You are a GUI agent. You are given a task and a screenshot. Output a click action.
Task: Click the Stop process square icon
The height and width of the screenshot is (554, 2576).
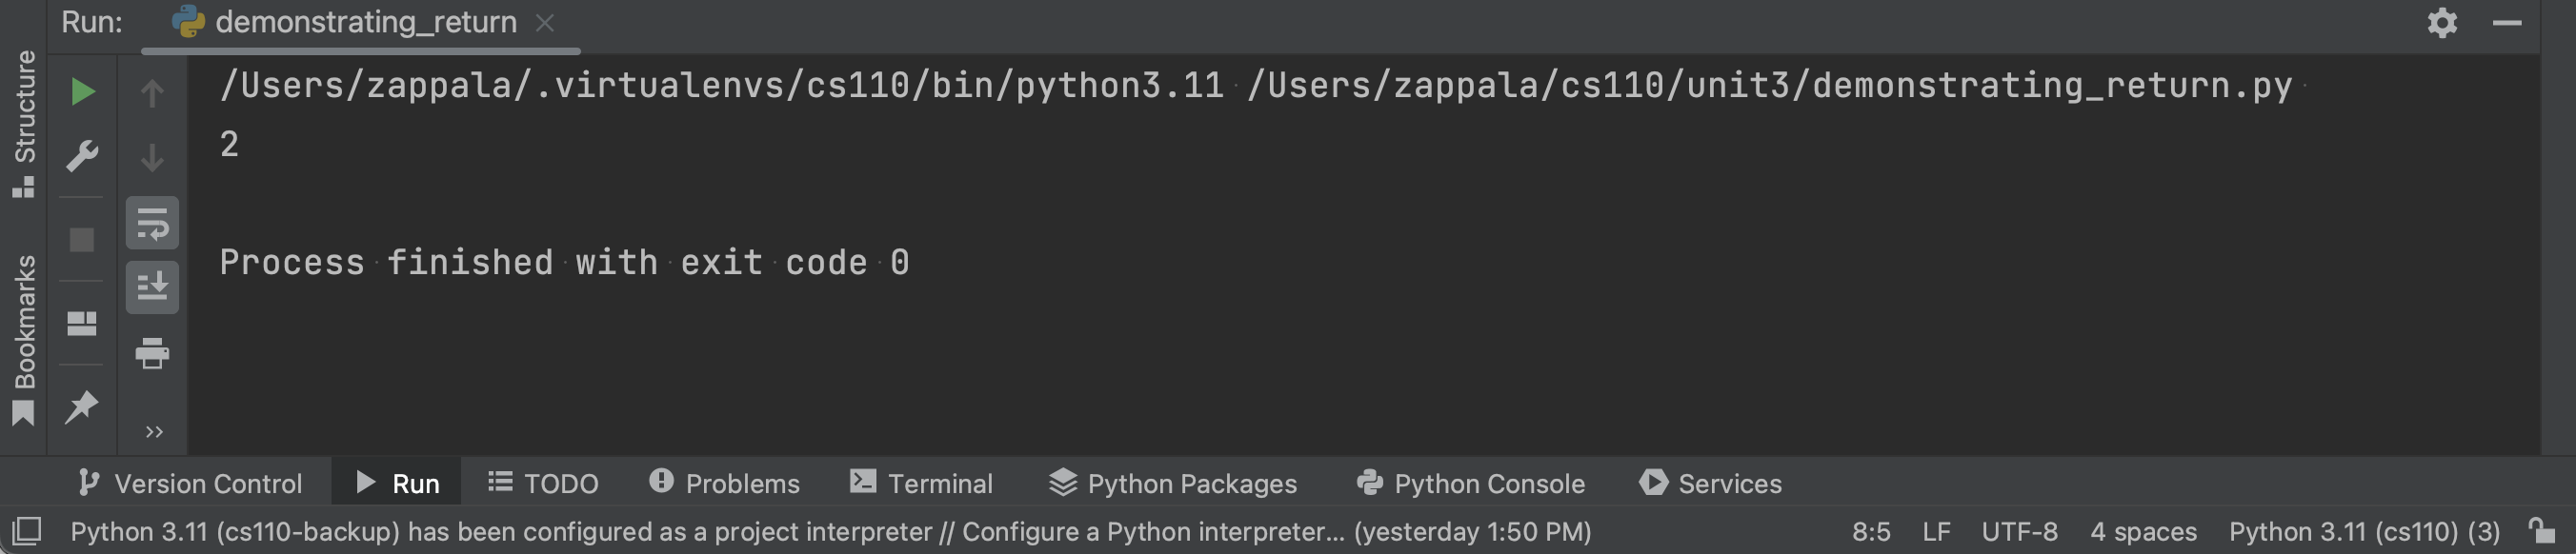click(x=82, y=240)
